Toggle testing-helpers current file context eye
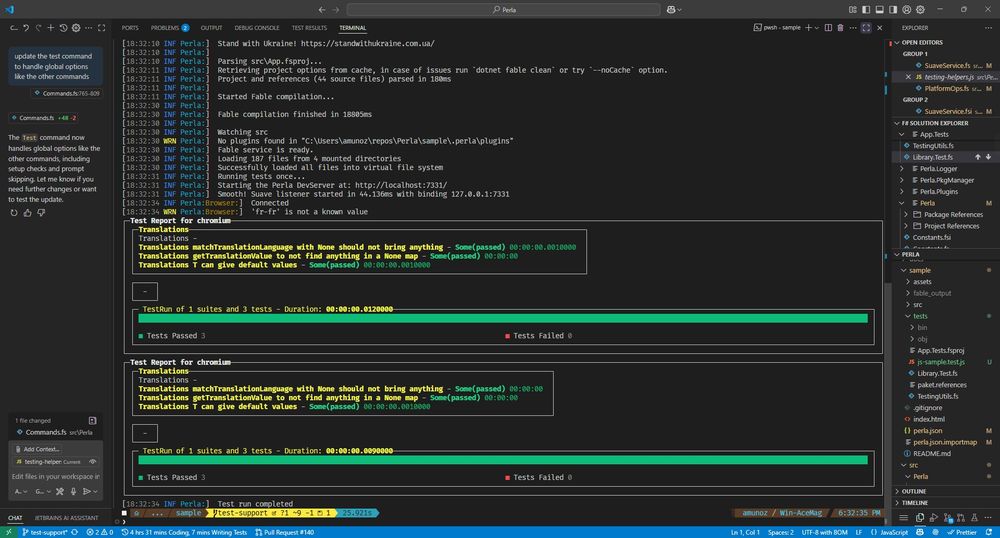The height and width of the screenshot is (538, 1000). pos(93,462)
